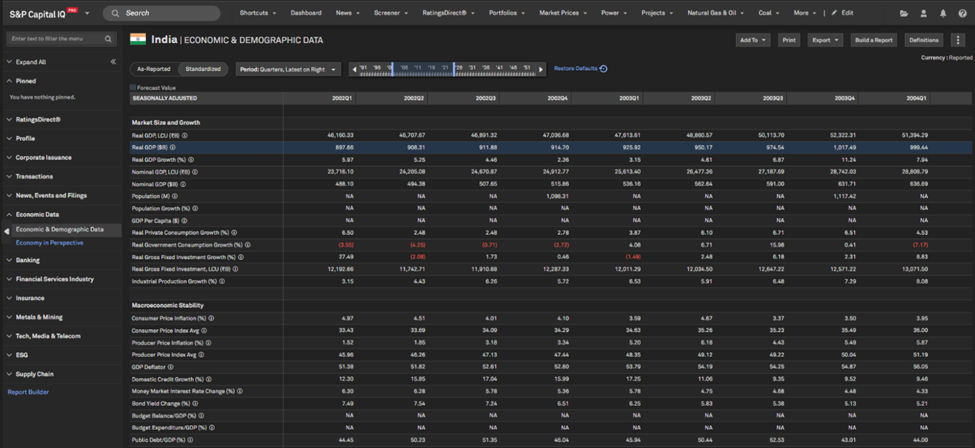Viewport: 975px width, 448px height.
Task: Open the Export dropdown
Action: [x=825, y=40]
